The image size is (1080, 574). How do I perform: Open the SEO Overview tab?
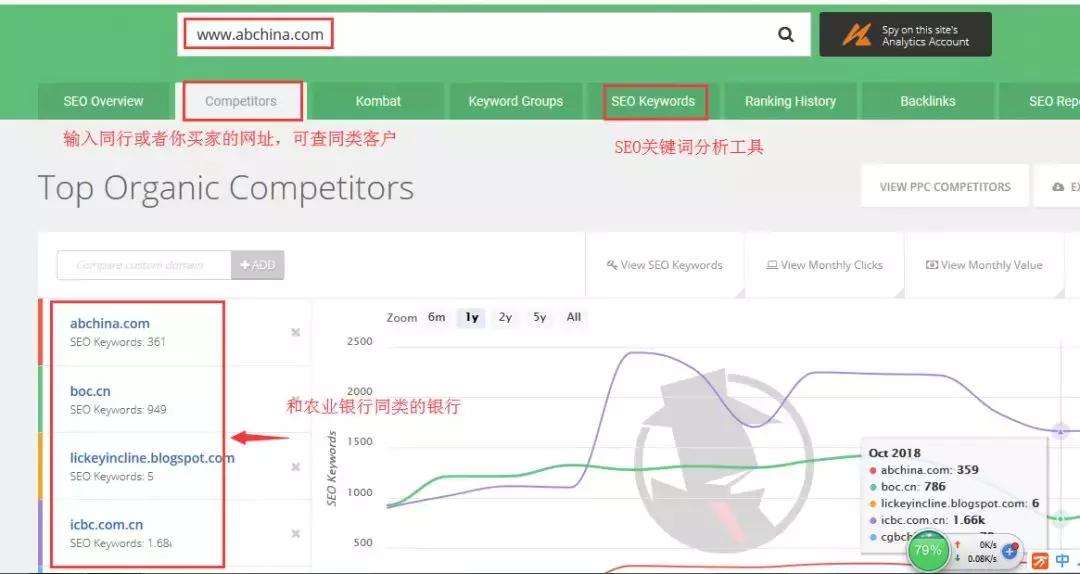point(103,101)
